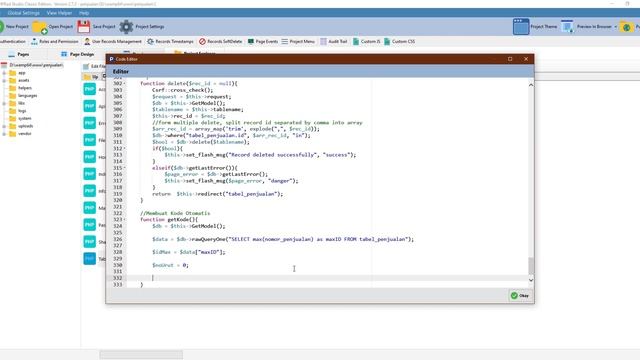640x360 pixels.
Task: Select the helpers folder in project tree
Action: pos(24,88)
